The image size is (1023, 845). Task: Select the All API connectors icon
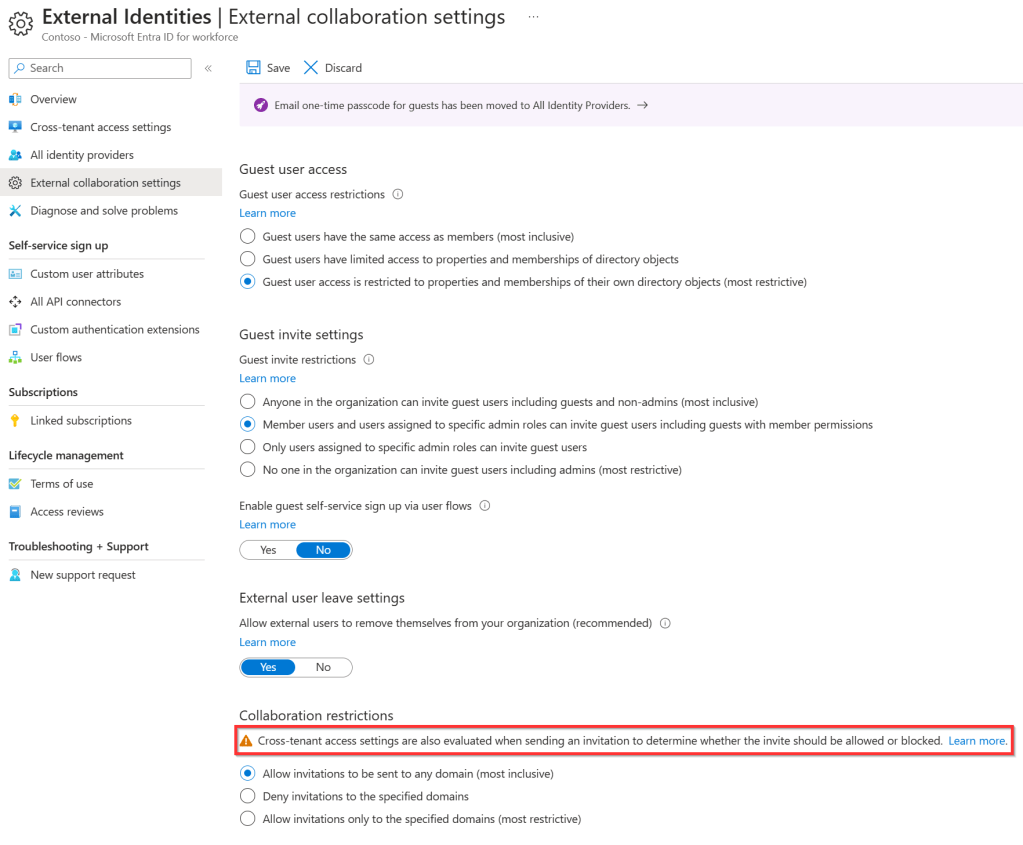(16, 301)
